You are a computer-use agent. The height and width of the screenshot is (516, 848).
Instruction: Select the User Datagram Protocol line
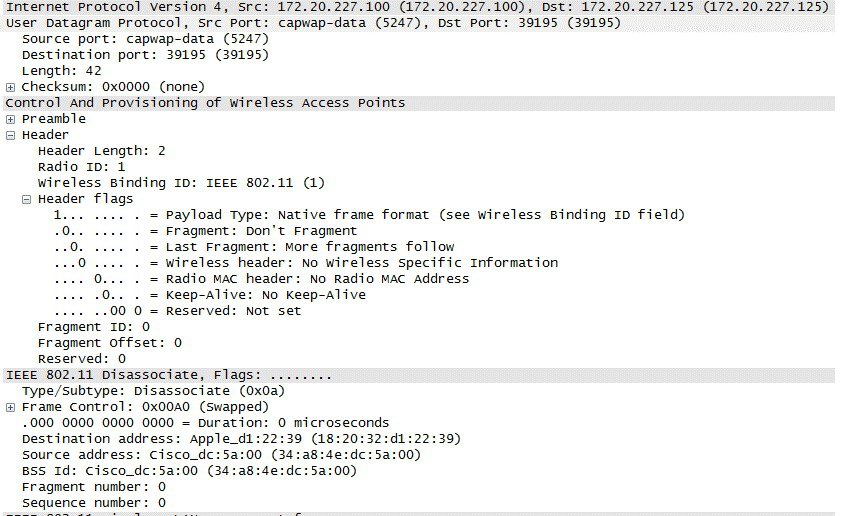tap(300, 22)
